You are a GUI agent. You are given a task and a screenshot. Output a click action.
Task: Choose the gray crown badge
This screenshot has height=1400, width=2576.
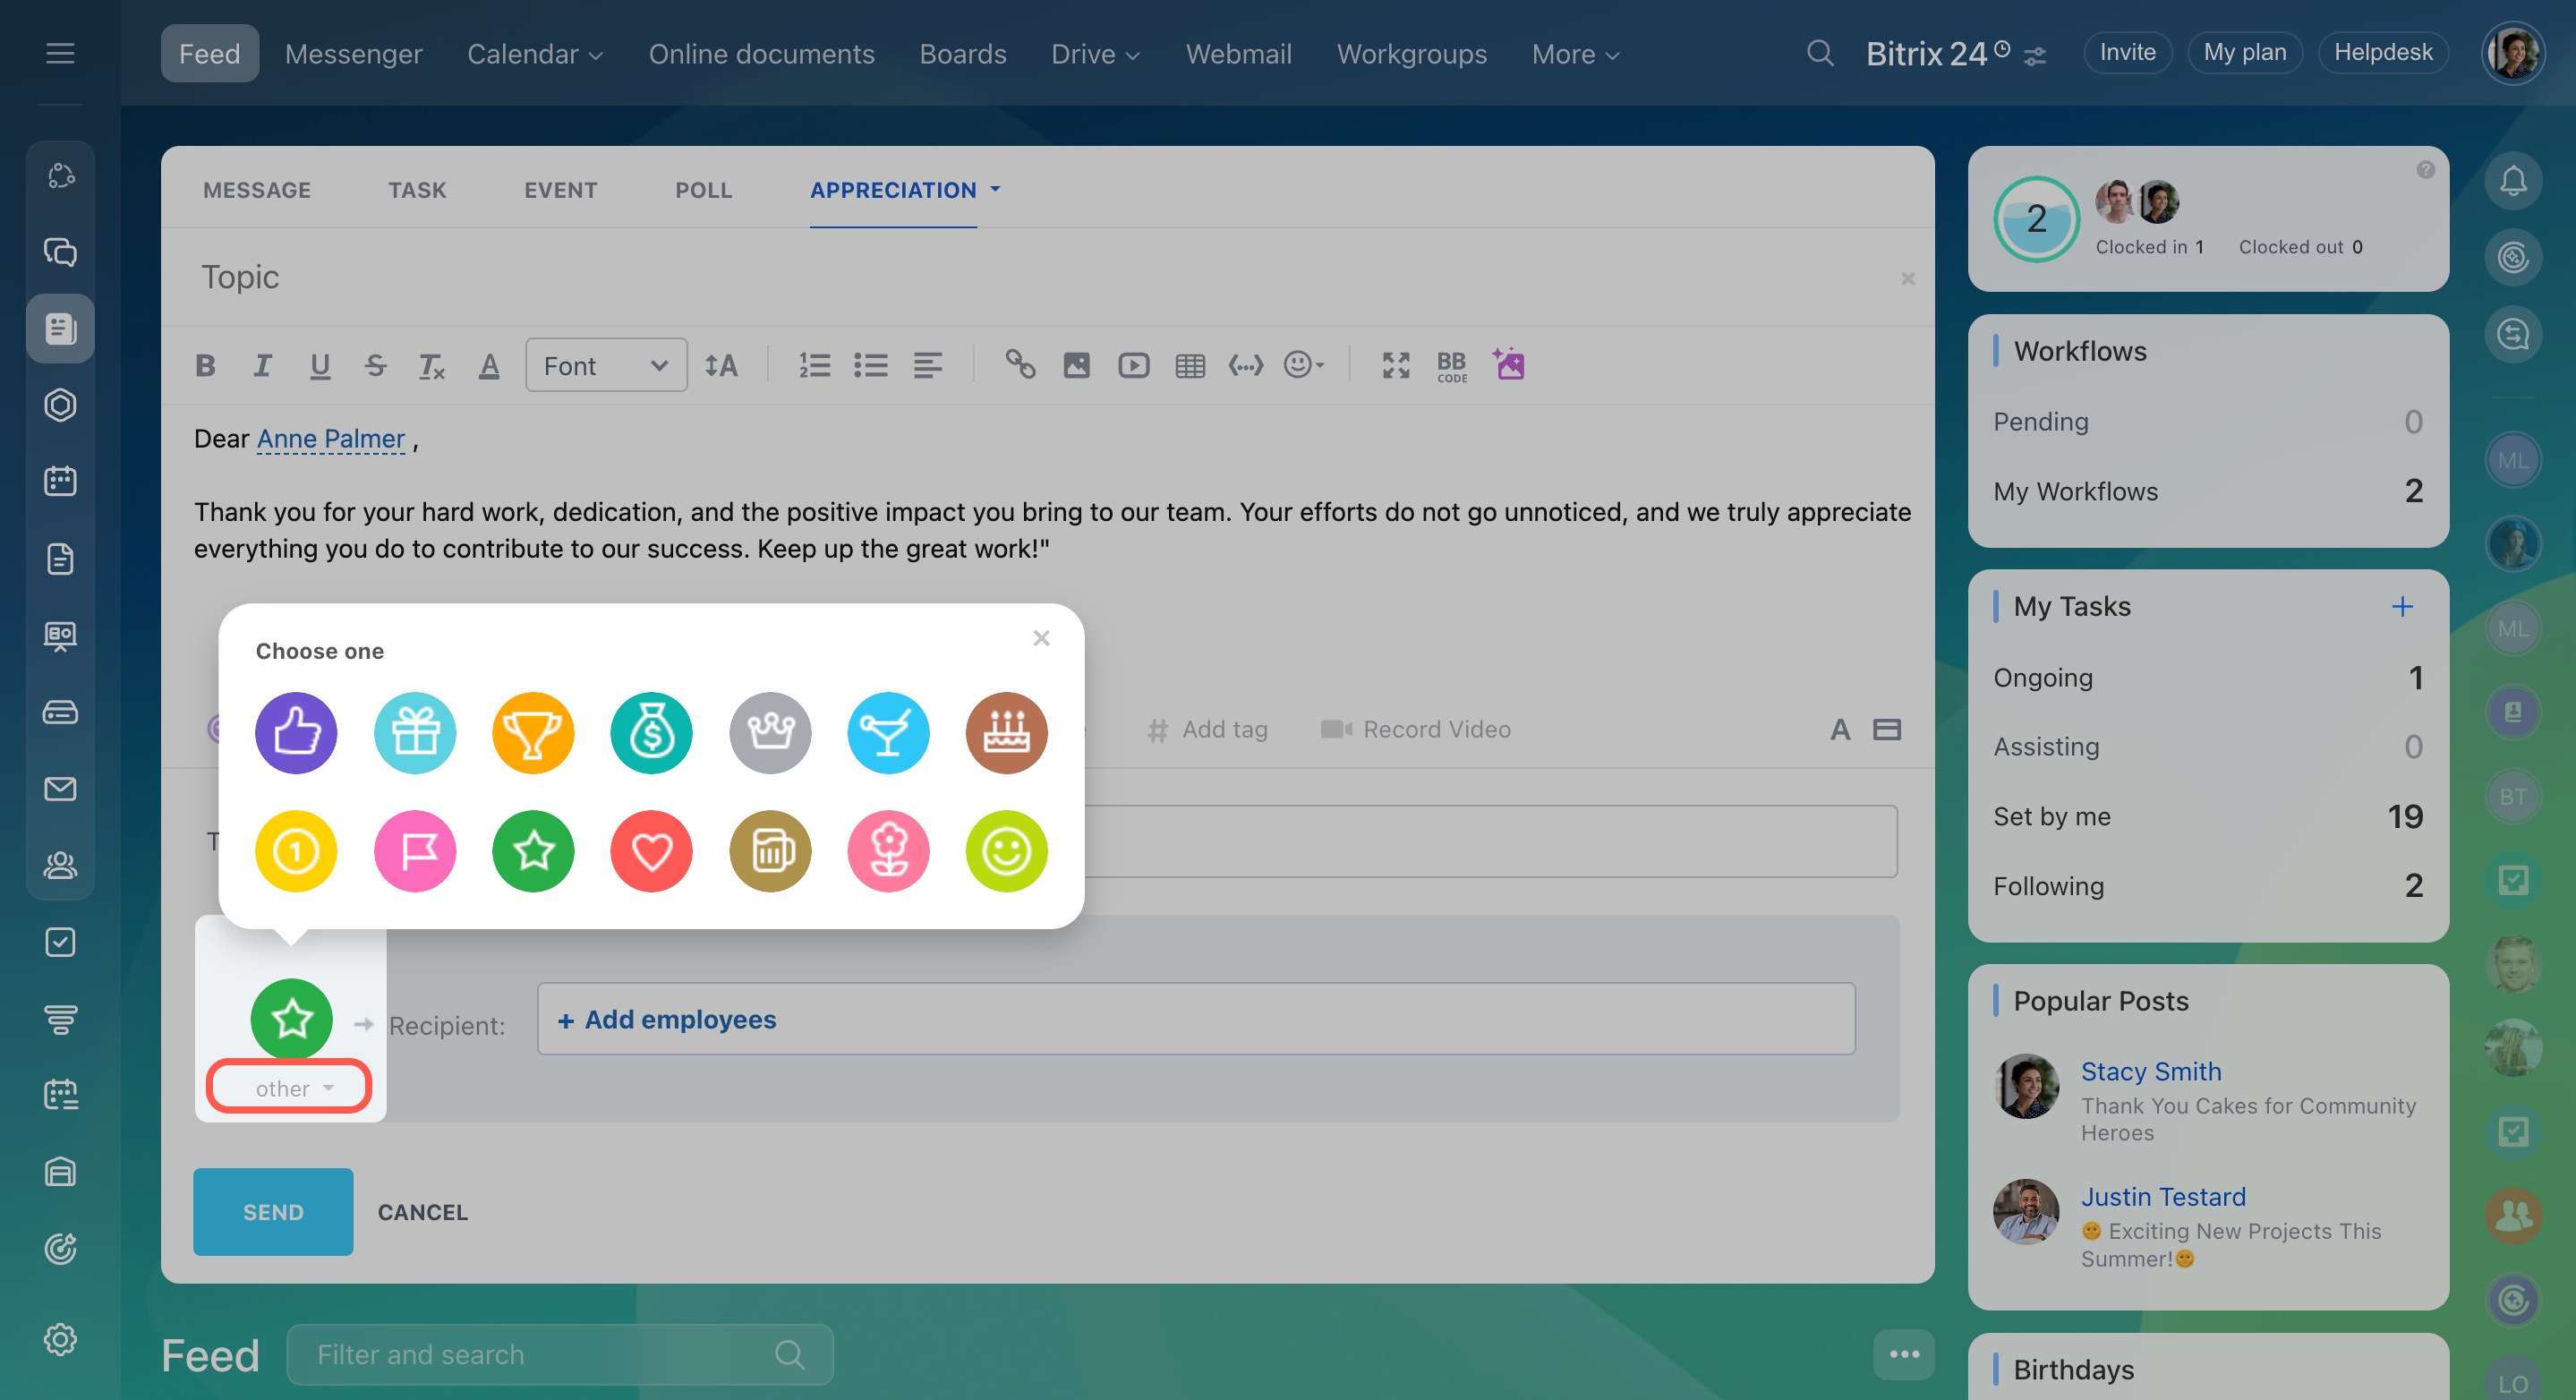[x=770, y=733]
